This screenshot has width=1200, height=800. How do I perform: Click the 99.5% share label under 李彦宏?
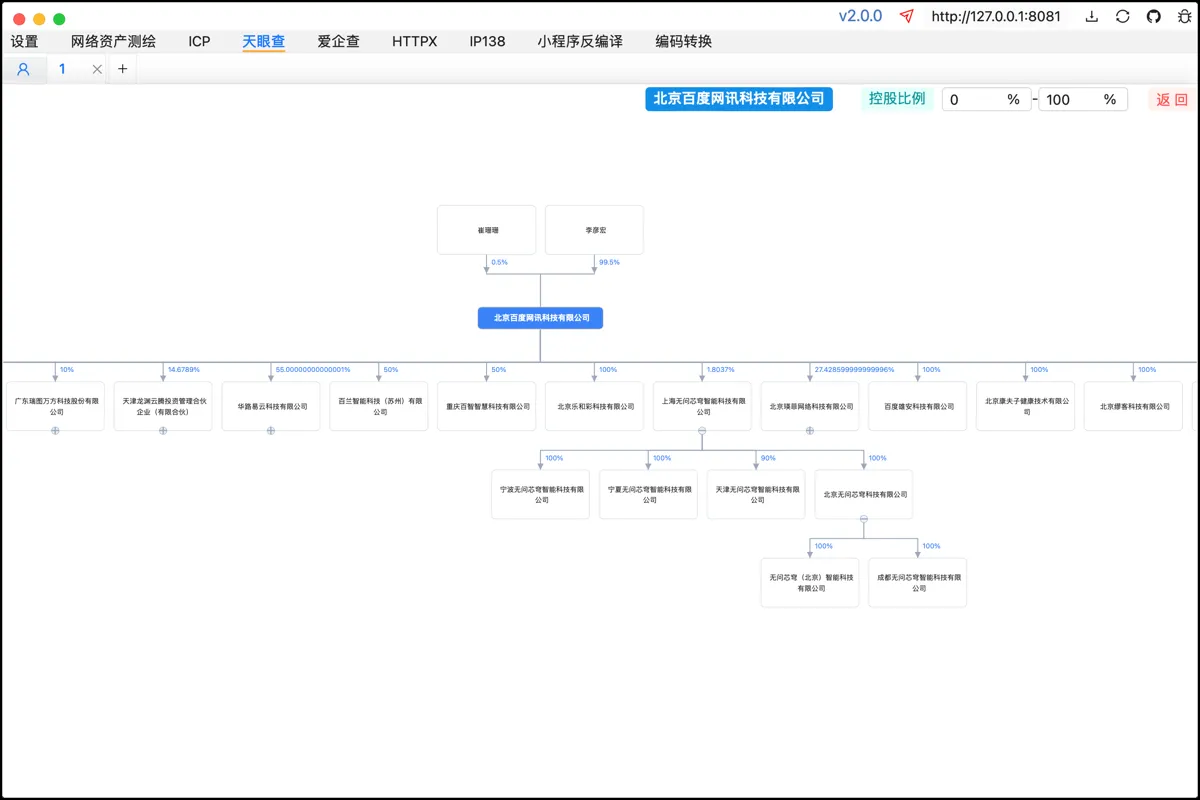click(609, 262)
